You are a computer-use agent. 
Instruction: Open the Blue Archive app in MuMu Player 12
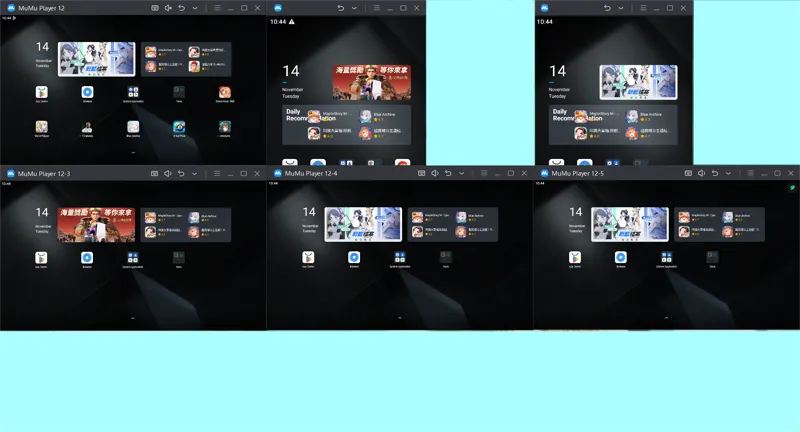(133, 126)
